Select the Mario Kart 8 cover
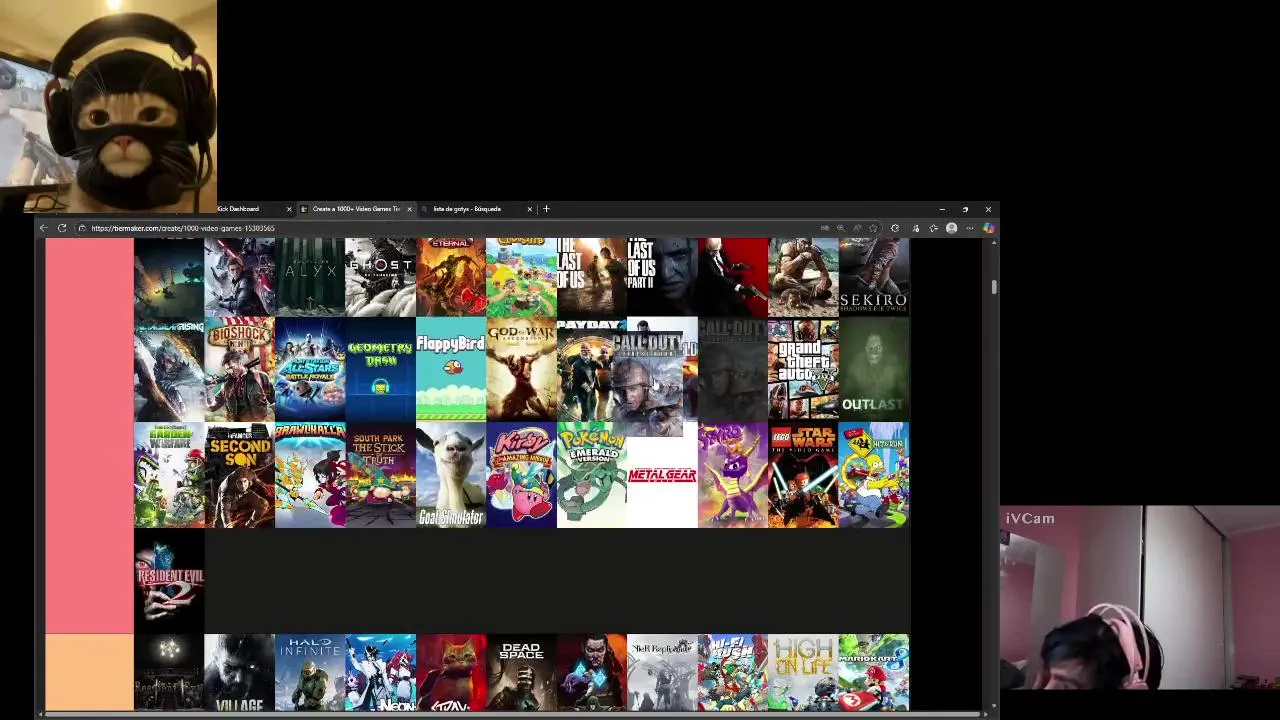 [x=874, y=673]
